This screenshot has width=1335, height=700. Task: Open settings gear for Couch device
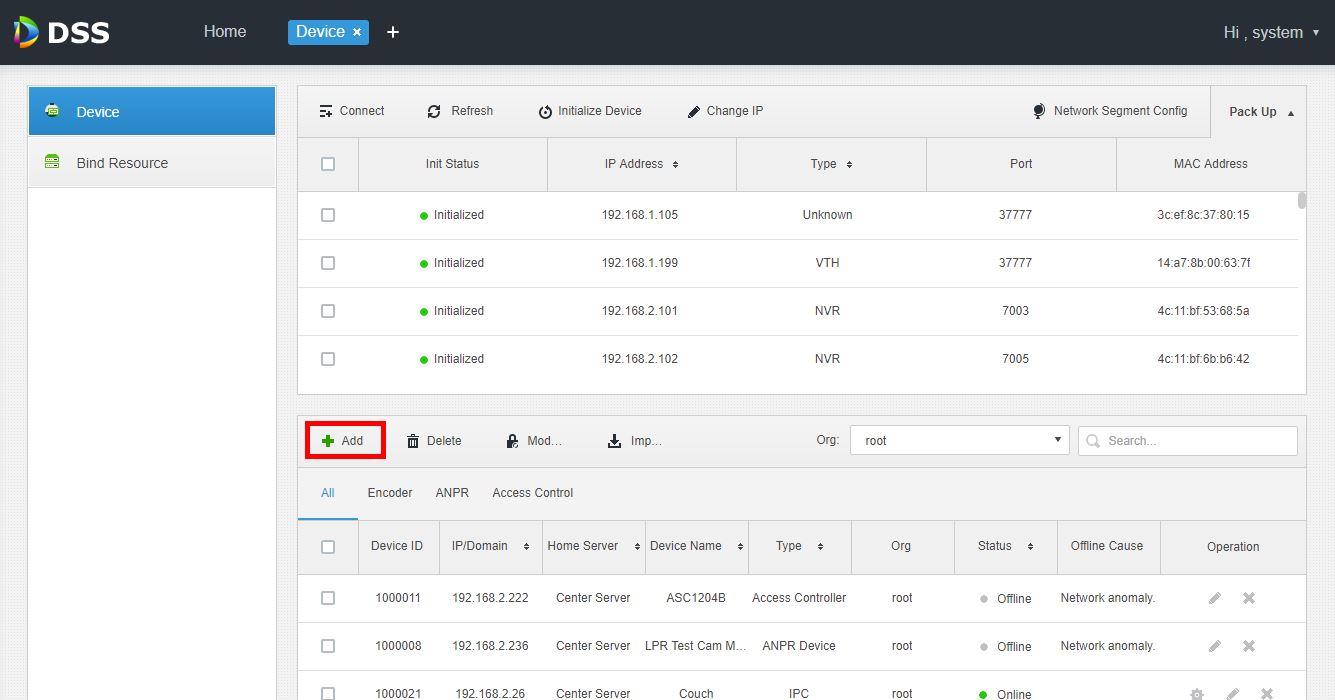[1197, 694]
